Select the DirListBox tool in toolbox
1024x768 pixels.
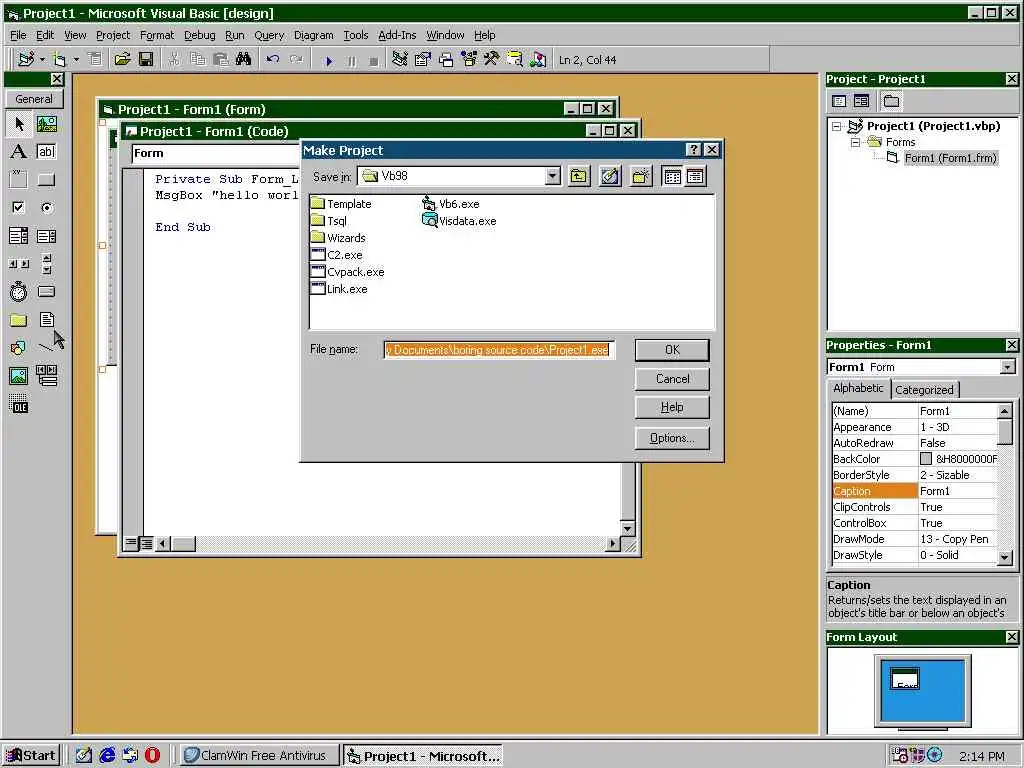[x=18, y=320]
